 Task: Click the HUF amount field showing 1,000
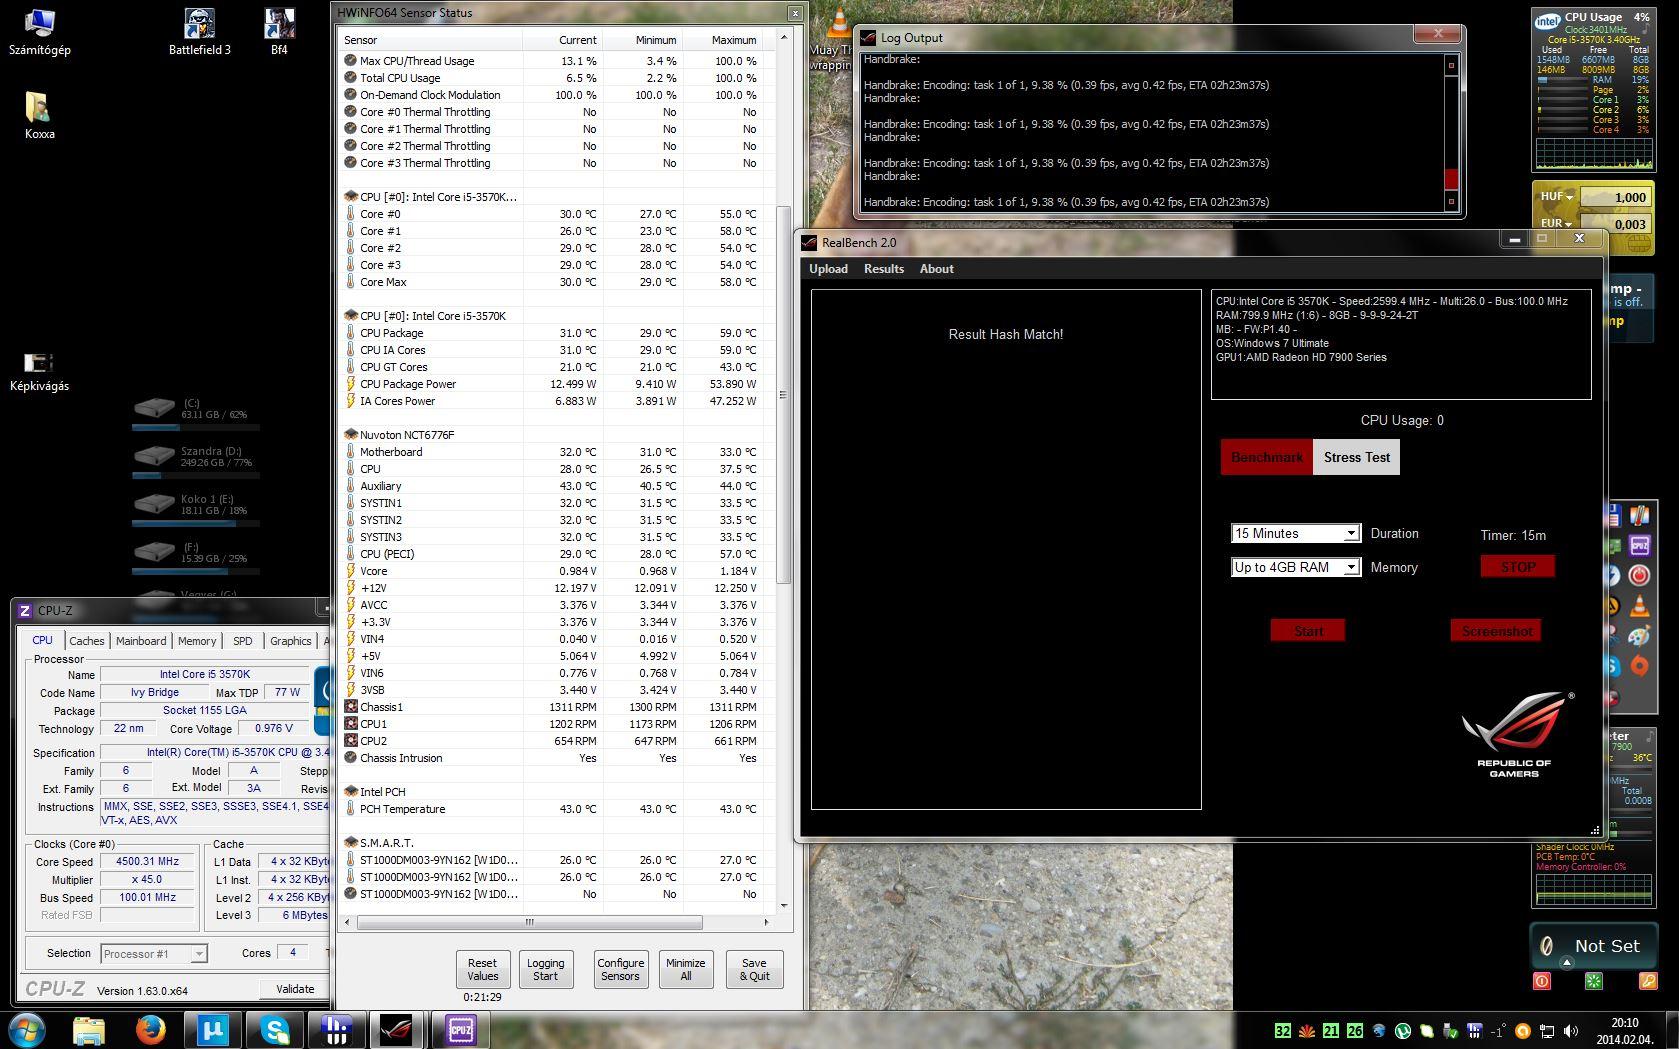[x=1614, y=197]
